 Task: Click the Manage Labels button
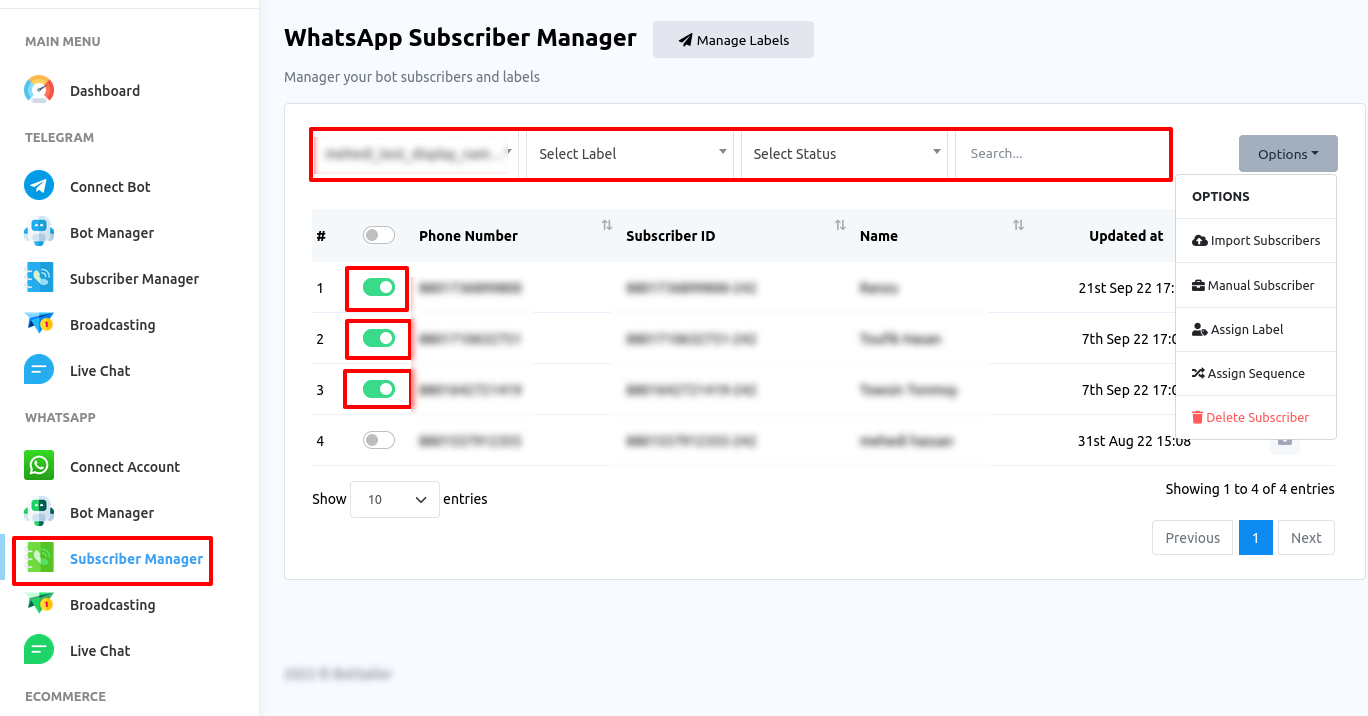733,40
